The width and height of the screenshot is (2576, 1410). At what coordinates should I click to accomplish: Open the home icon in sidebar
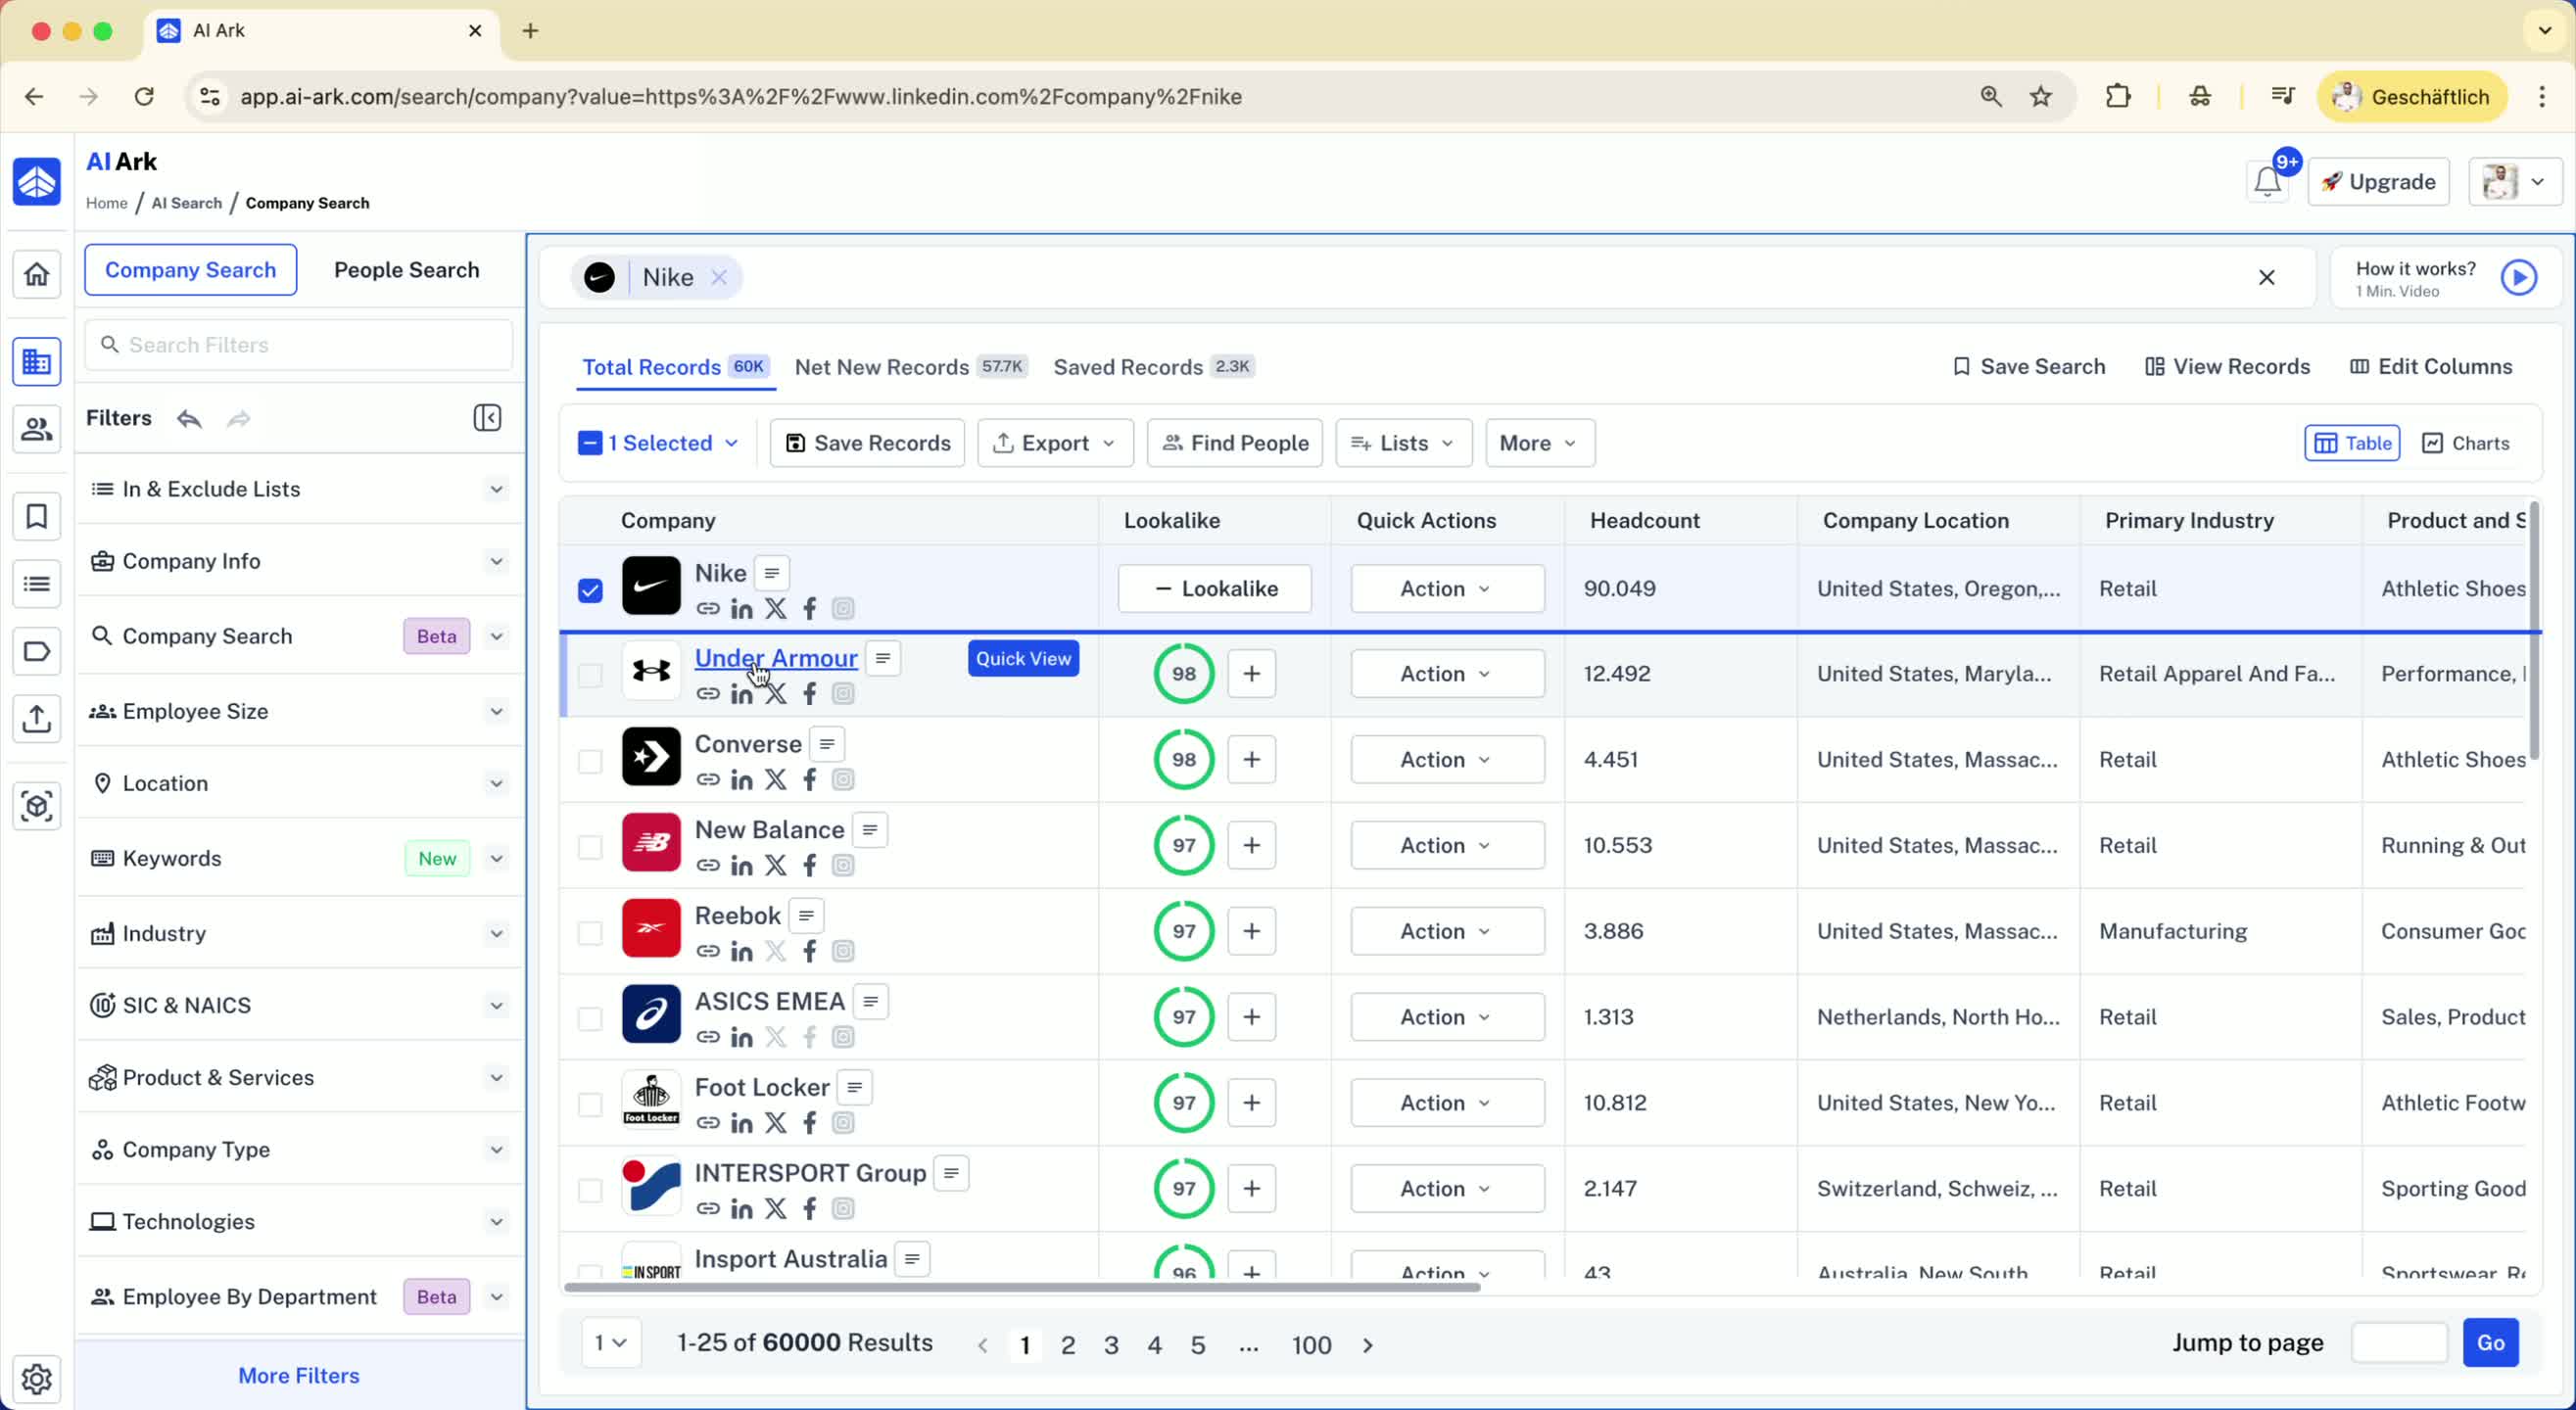[37, 274]
